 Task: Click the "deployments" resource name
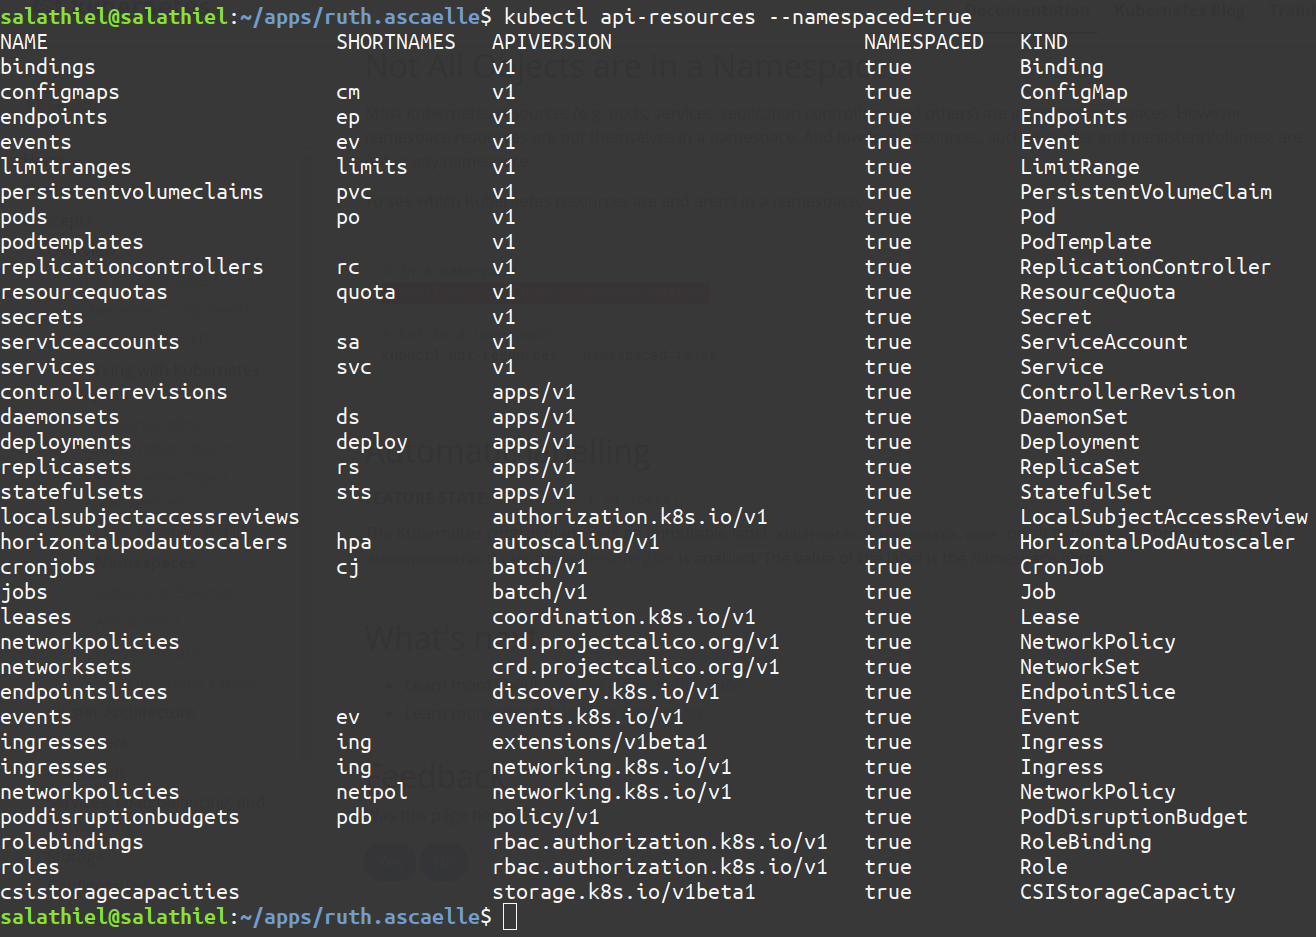coord(66,442)
